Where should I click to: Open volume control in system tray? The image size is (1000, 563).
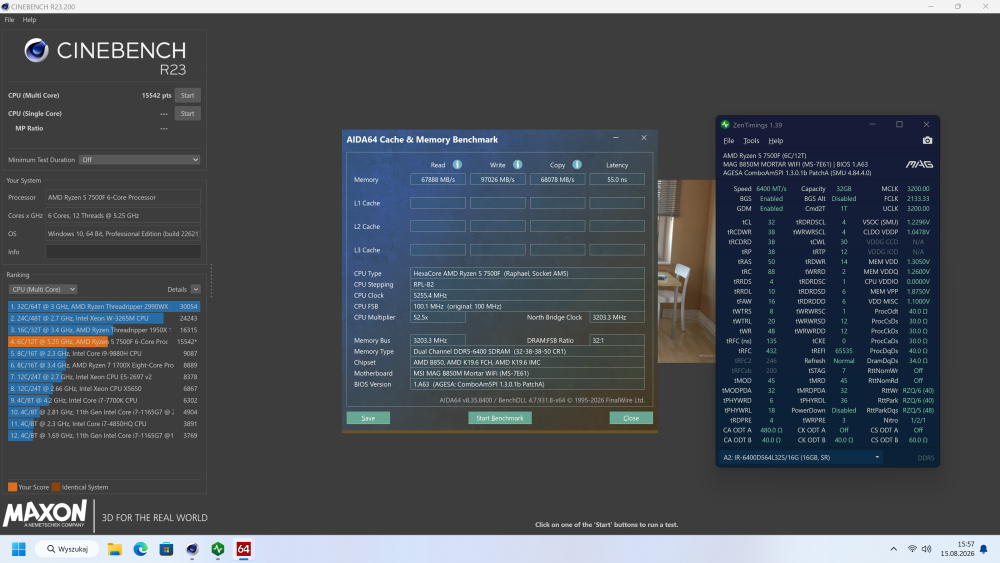tap(927, 549)
